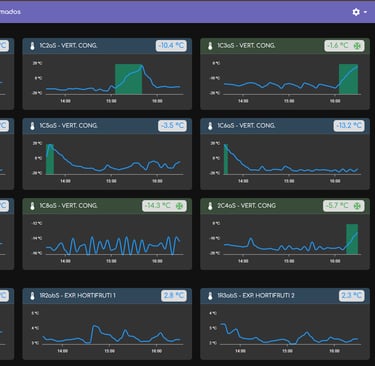Click the green highlighted band in the 2C4aS chart
Image resolution: width=375 pixels, height=366 pixels.
click(352, 239)
